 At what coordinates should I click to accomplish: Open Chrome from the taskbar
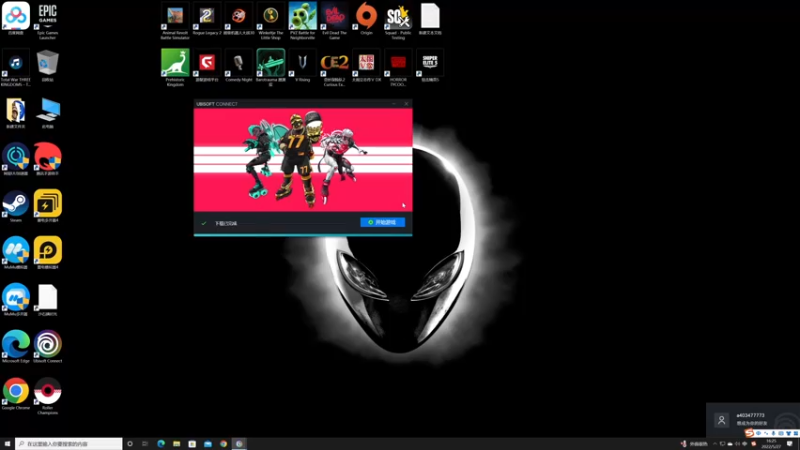click(x=223, y=444)
